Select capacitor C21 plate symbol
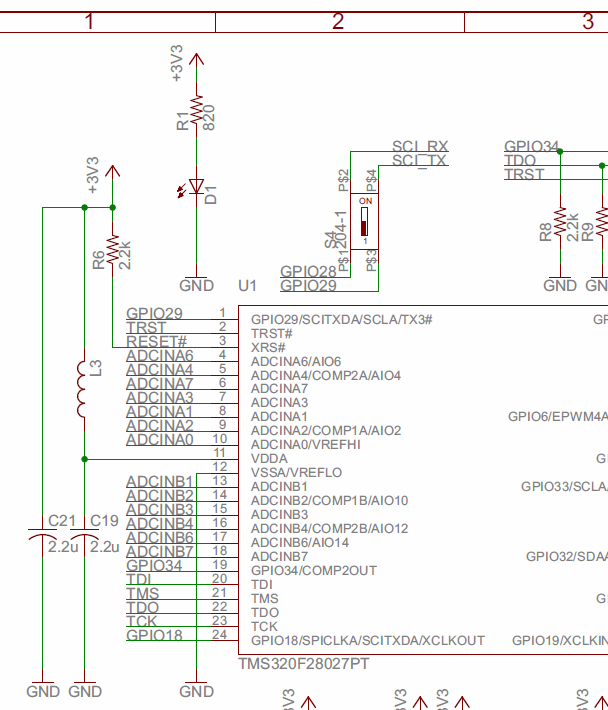 (x=43, y=533)
